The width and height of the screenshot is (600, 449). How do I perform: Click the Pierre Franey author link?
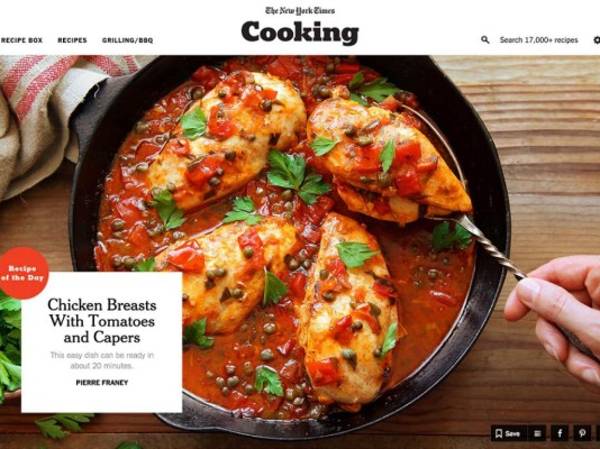(102, 382)
